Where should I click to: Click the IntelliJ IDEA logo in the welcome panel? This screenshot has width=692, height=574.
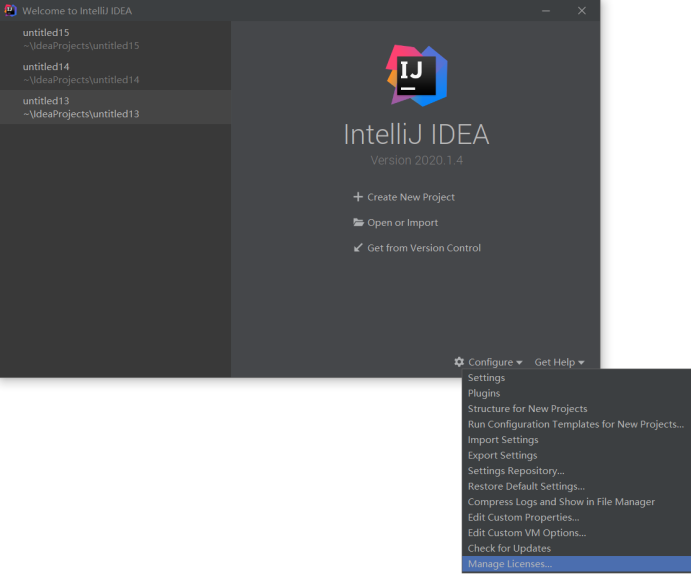pyautogui.click(x=417, y=75)
